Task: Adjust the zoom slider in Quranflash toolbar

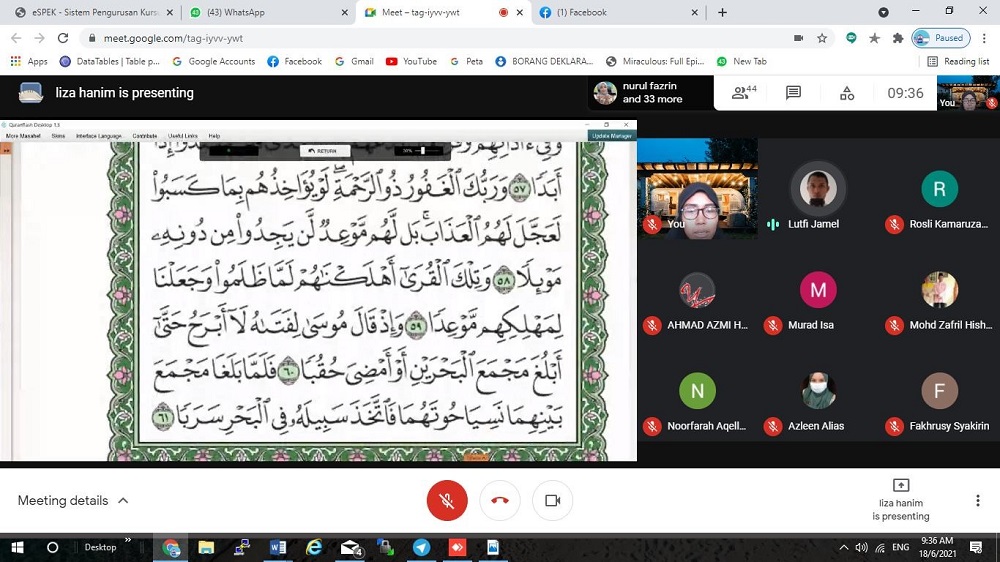Action: click(x=423, y=151)
